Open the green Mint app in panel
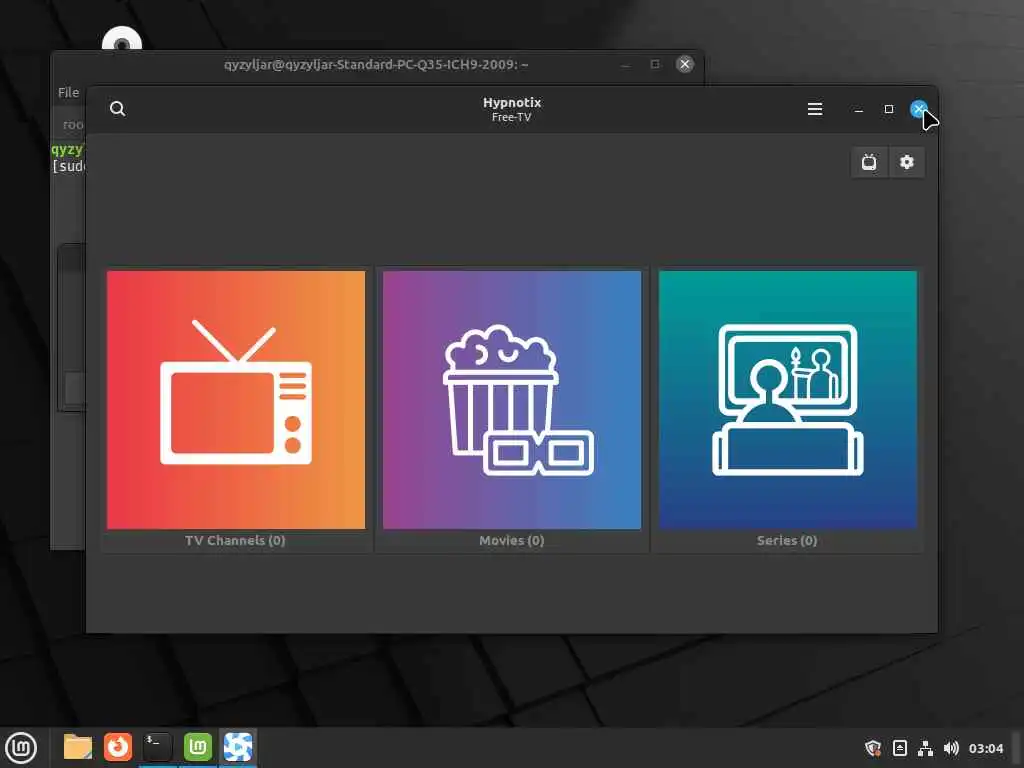Image resolution: width=1024 pixels, height=768 pixels. click(198, 747)
